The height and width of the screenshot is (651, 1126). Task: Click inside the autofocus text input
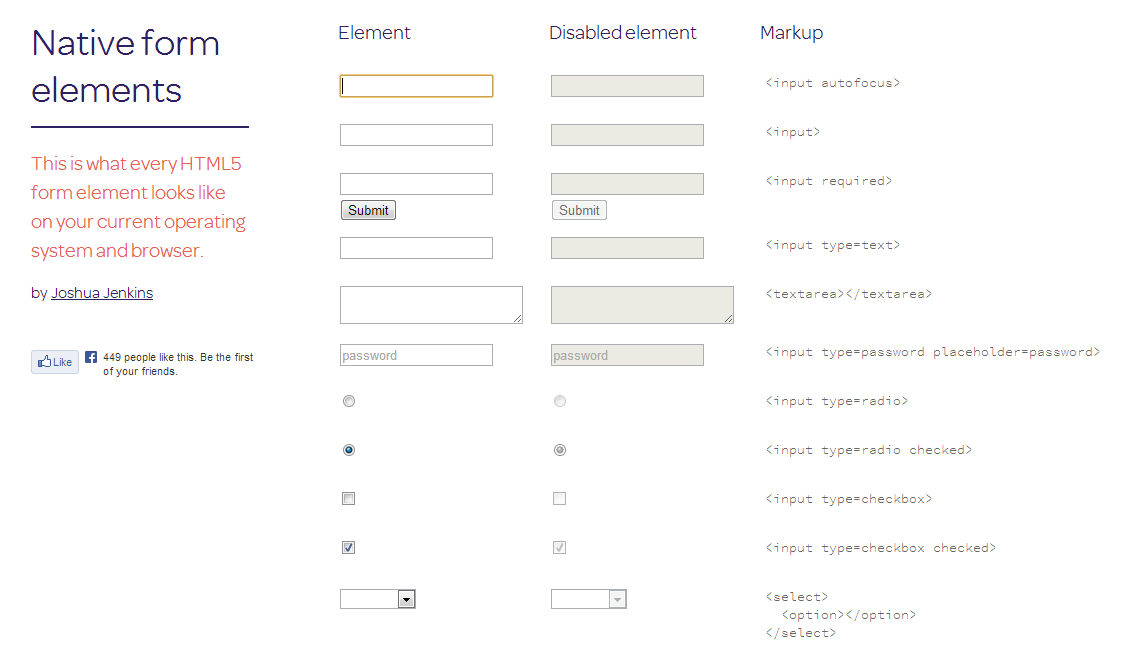(416, 86)
